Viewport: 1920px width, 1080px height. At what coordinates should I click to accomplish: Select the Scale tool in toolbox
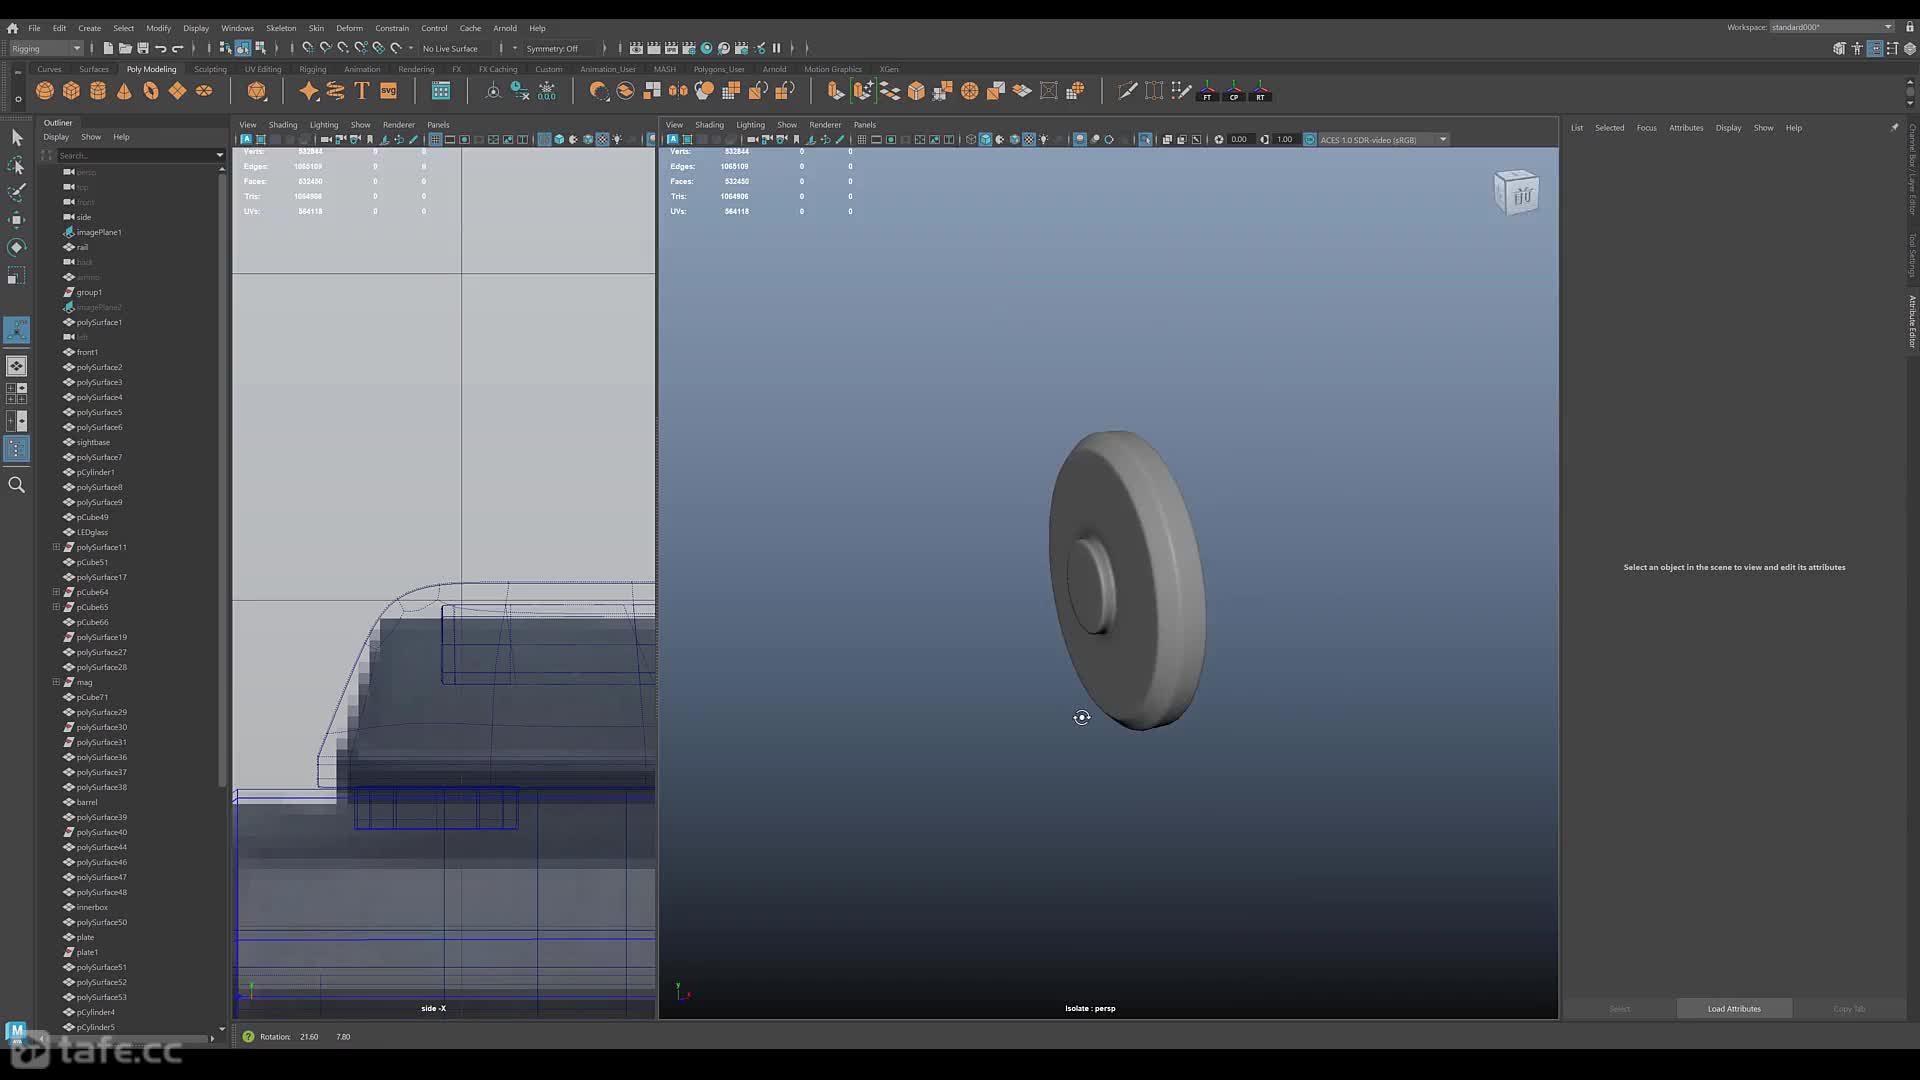pyautogui.click(x=17, y=275)
